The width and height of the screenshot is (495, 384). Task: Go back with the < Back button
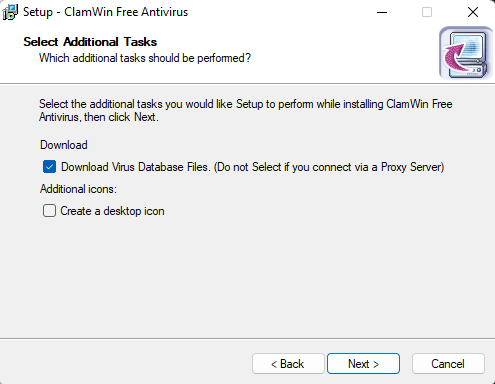point(288,364)
